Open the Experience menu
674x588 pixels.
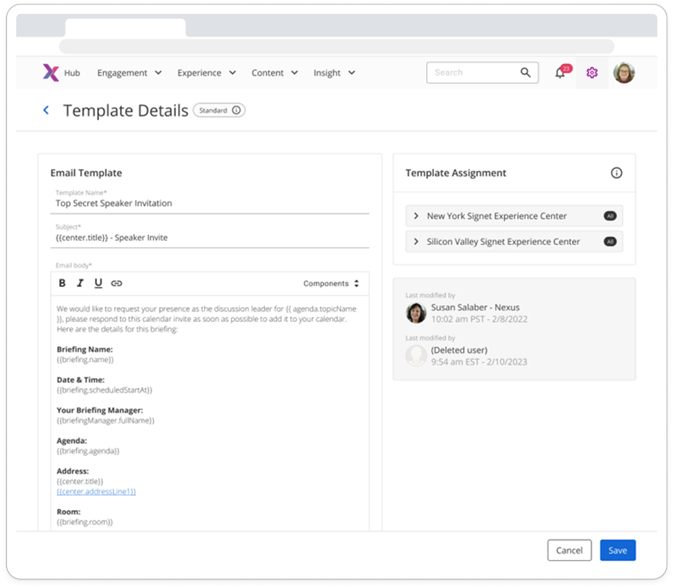click(x=206, y=73)
